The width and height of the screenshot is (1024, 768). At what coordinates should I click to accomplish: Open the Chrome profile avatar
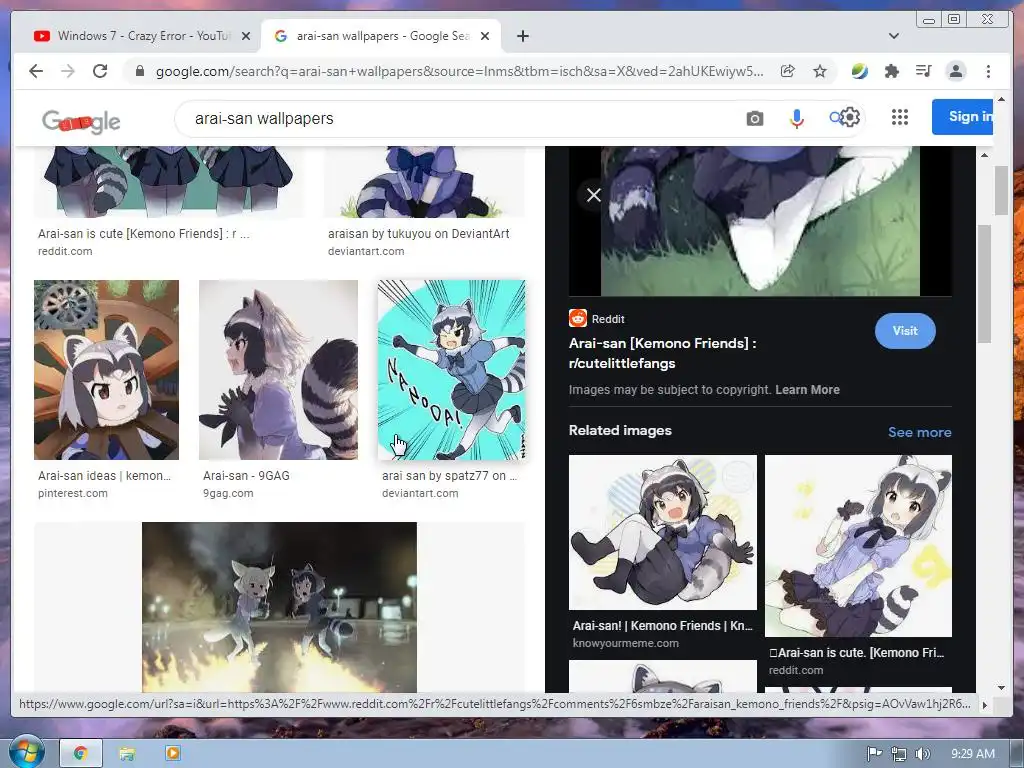pos(956,71)
